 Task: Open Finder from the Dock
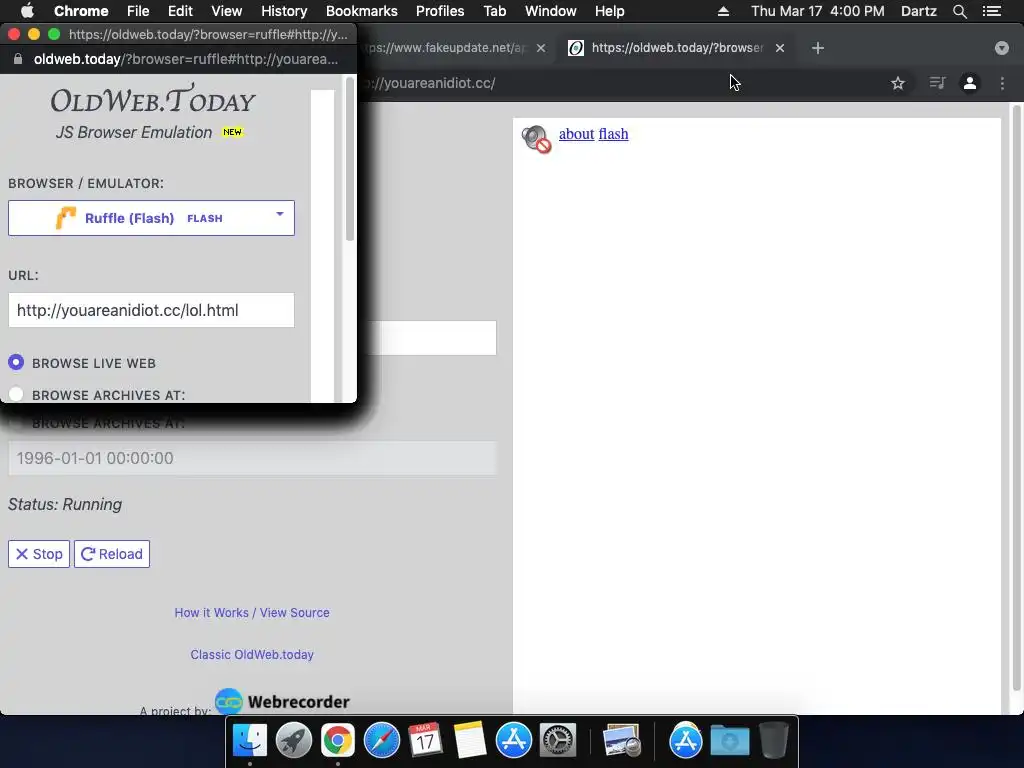(249, 741)
